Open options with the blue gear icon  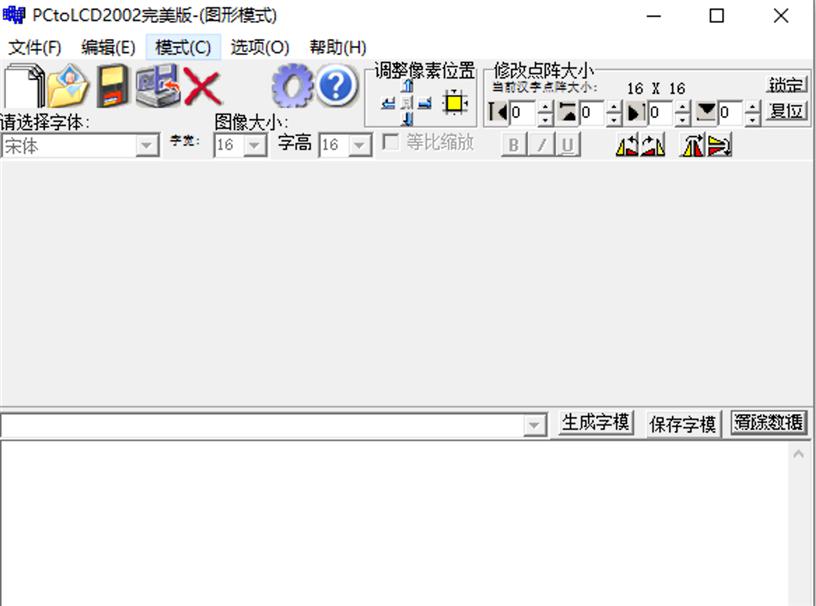pyautogui.click(x=292, y=86)
